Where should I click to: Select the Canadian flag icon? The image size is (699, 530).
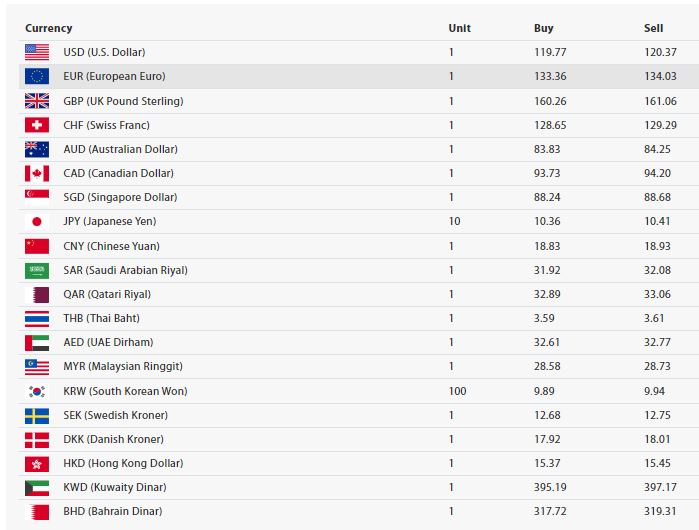37,173
